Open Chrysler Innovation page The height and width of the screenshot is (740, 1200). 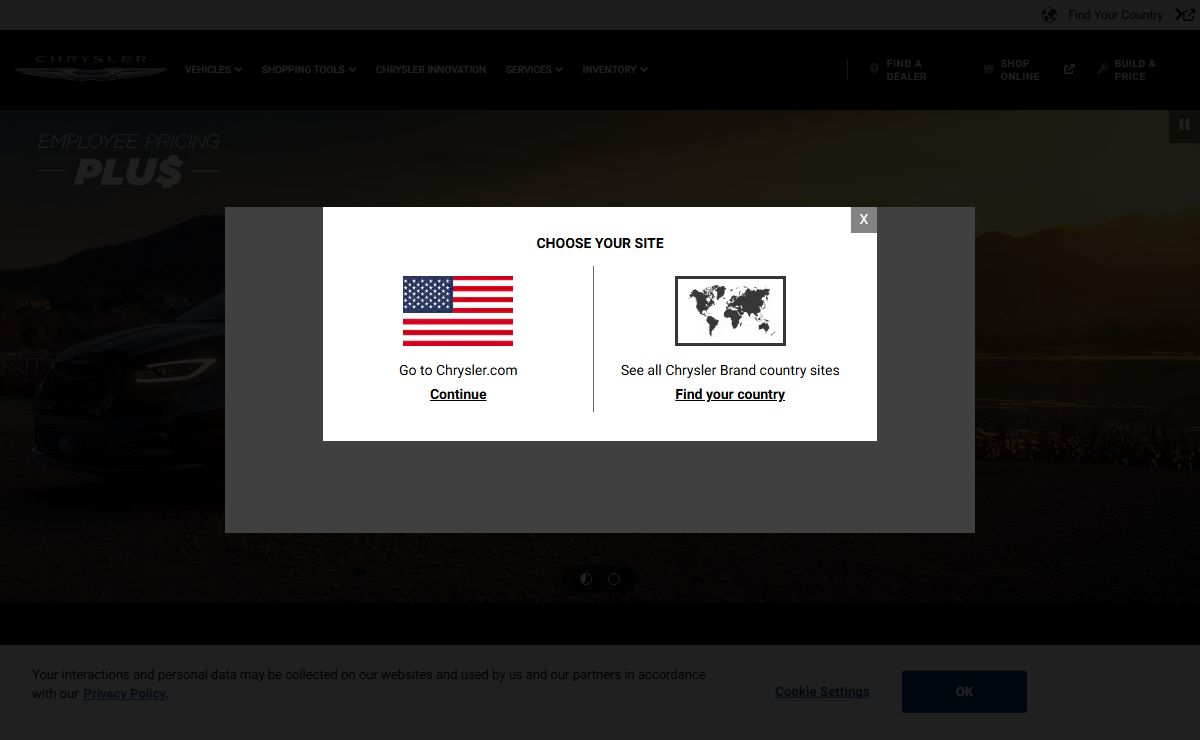(x=431, y=70)
